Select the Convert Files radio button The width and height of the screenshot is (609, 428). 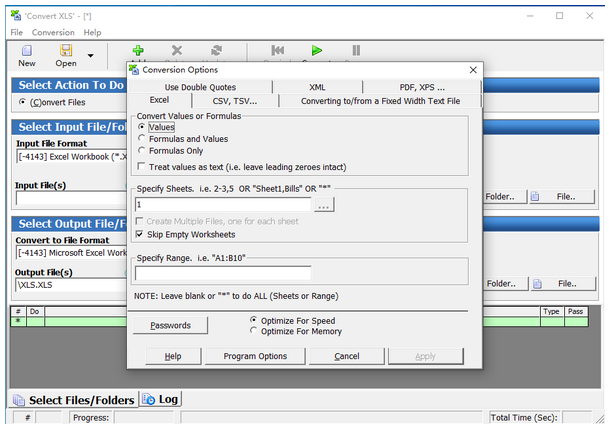coord(22,102)
